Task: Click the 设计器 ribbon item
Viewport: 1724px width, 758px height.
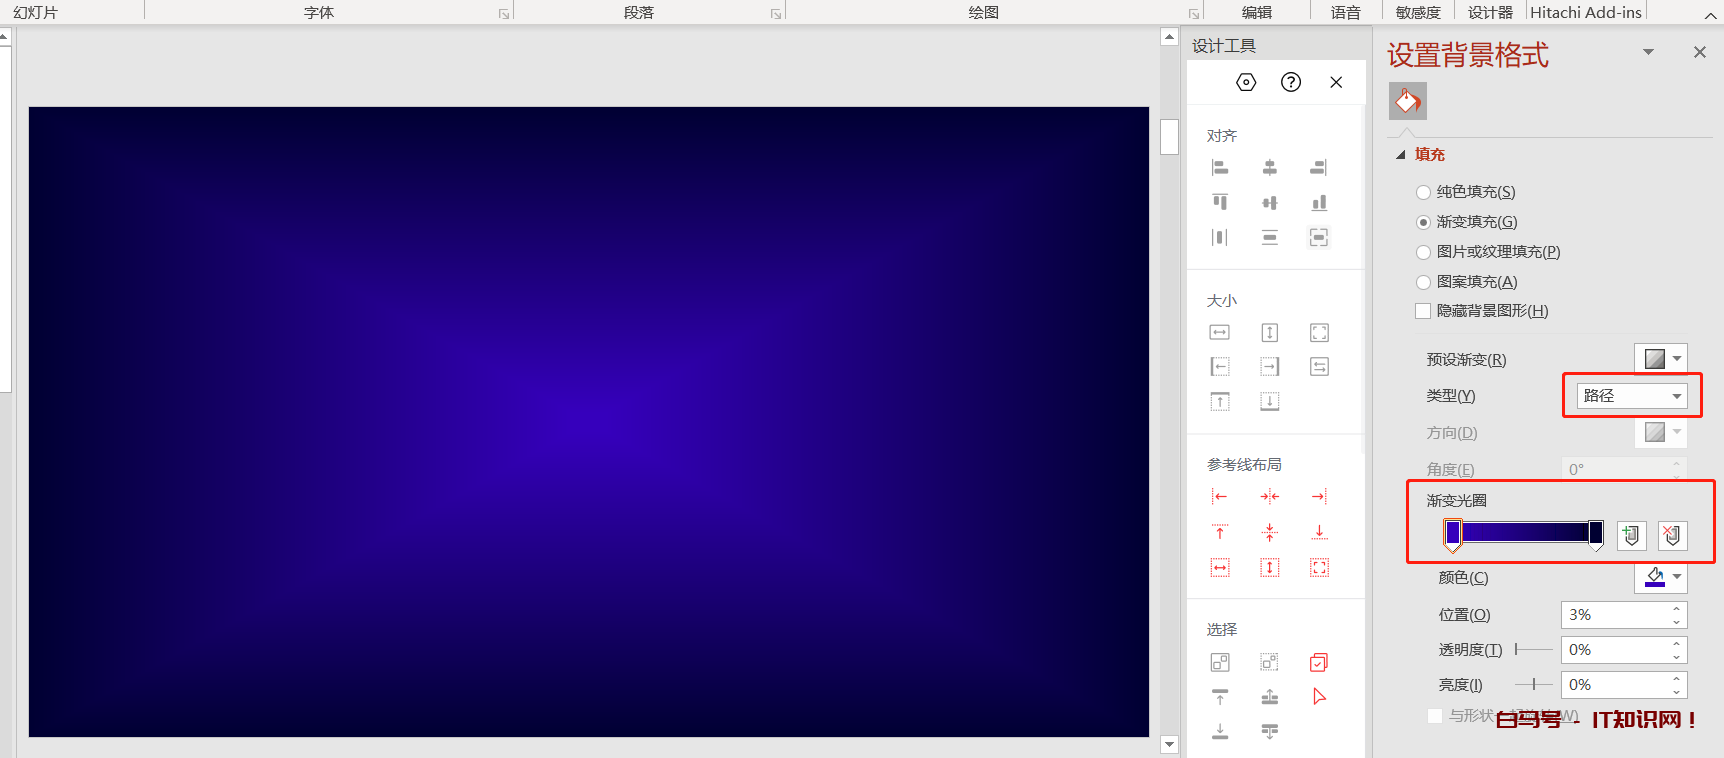Action: pyautogui.click(x=1490, y=12)
